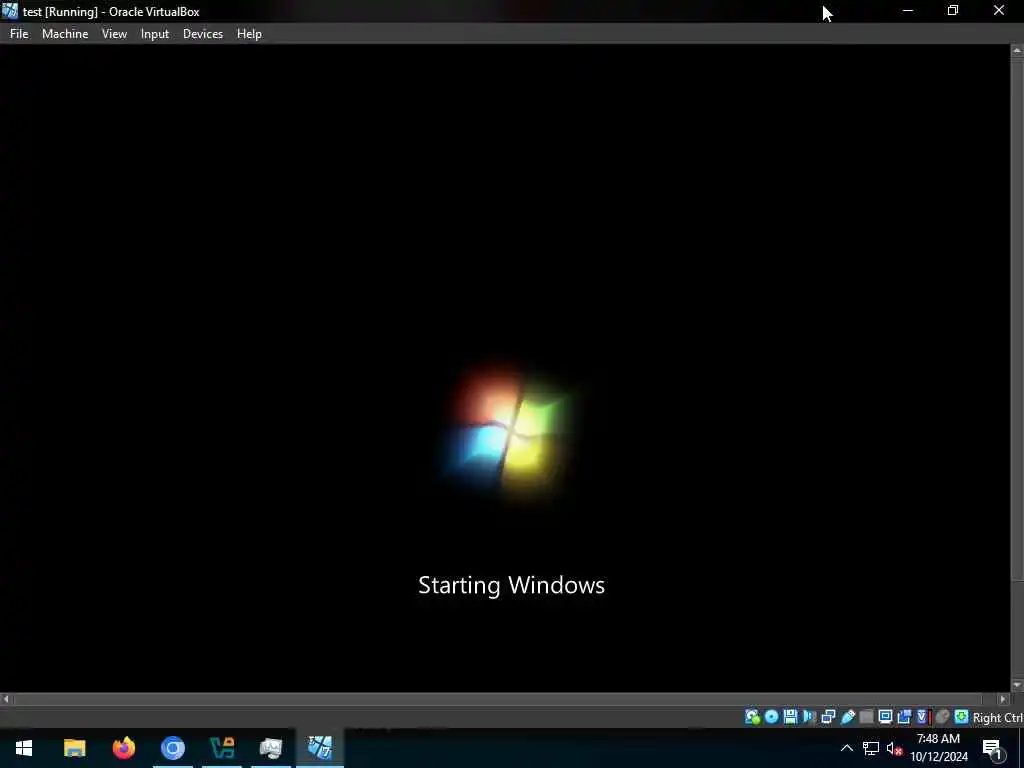Open the Devices menu

click(x=202, y=34)
